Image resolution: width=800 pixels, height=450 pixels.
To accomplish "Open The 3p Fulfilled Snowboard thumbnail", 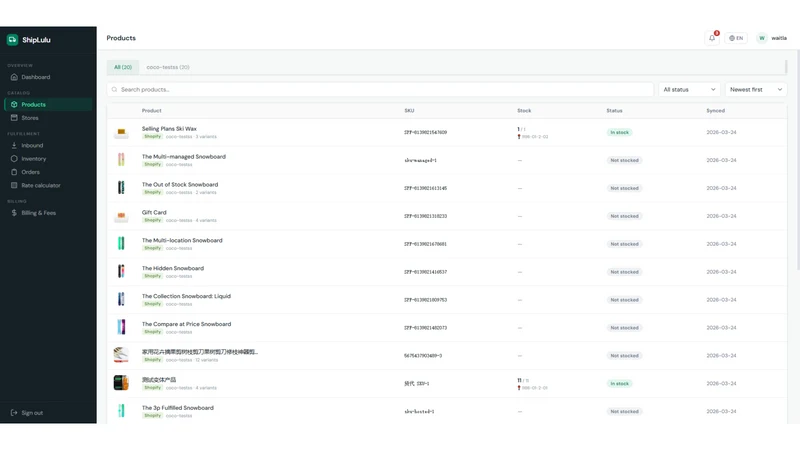I will (121, 411).
